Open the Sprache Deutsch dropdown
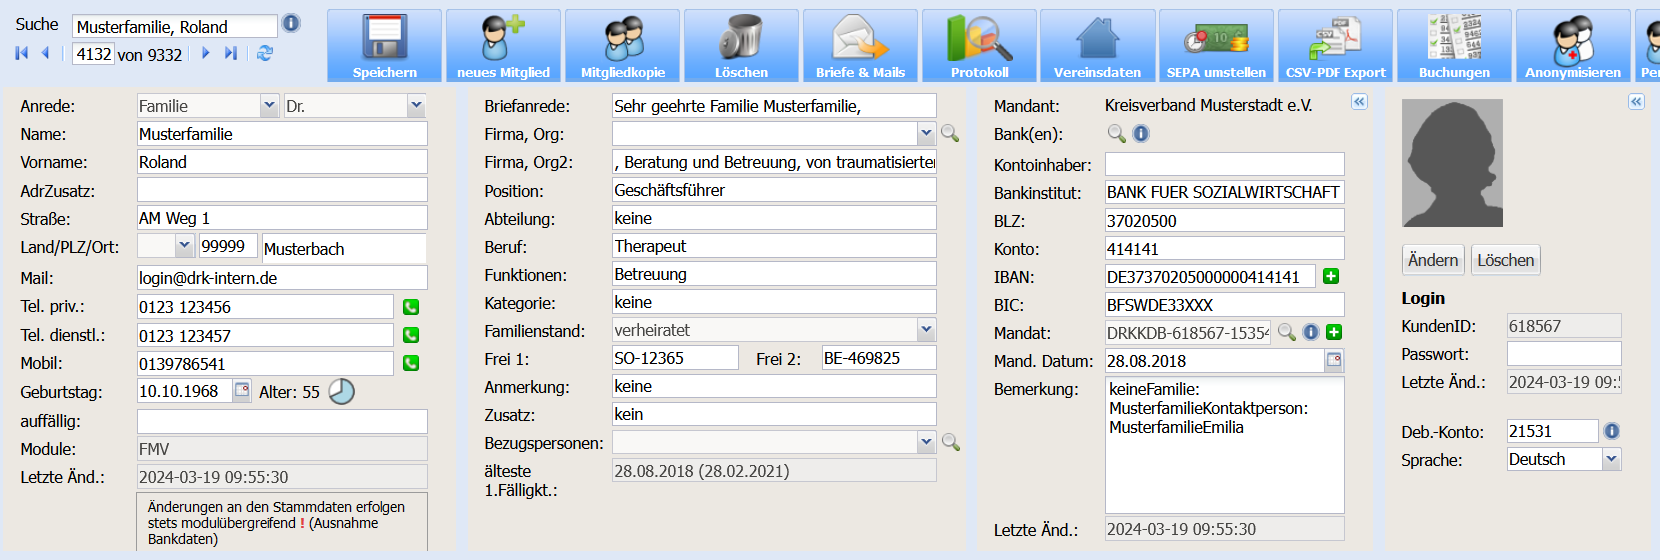 (x=1611, y=459)
